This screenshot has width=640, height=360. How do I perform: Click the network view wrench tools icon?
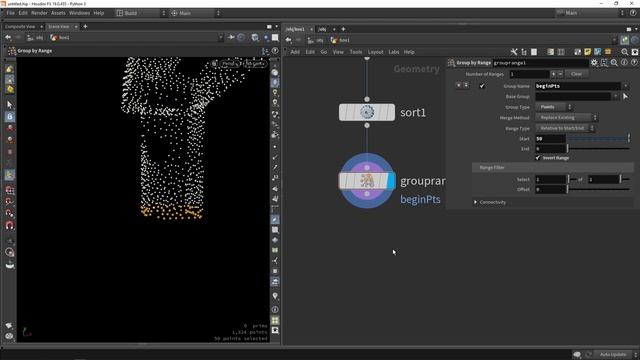(514, 52)
